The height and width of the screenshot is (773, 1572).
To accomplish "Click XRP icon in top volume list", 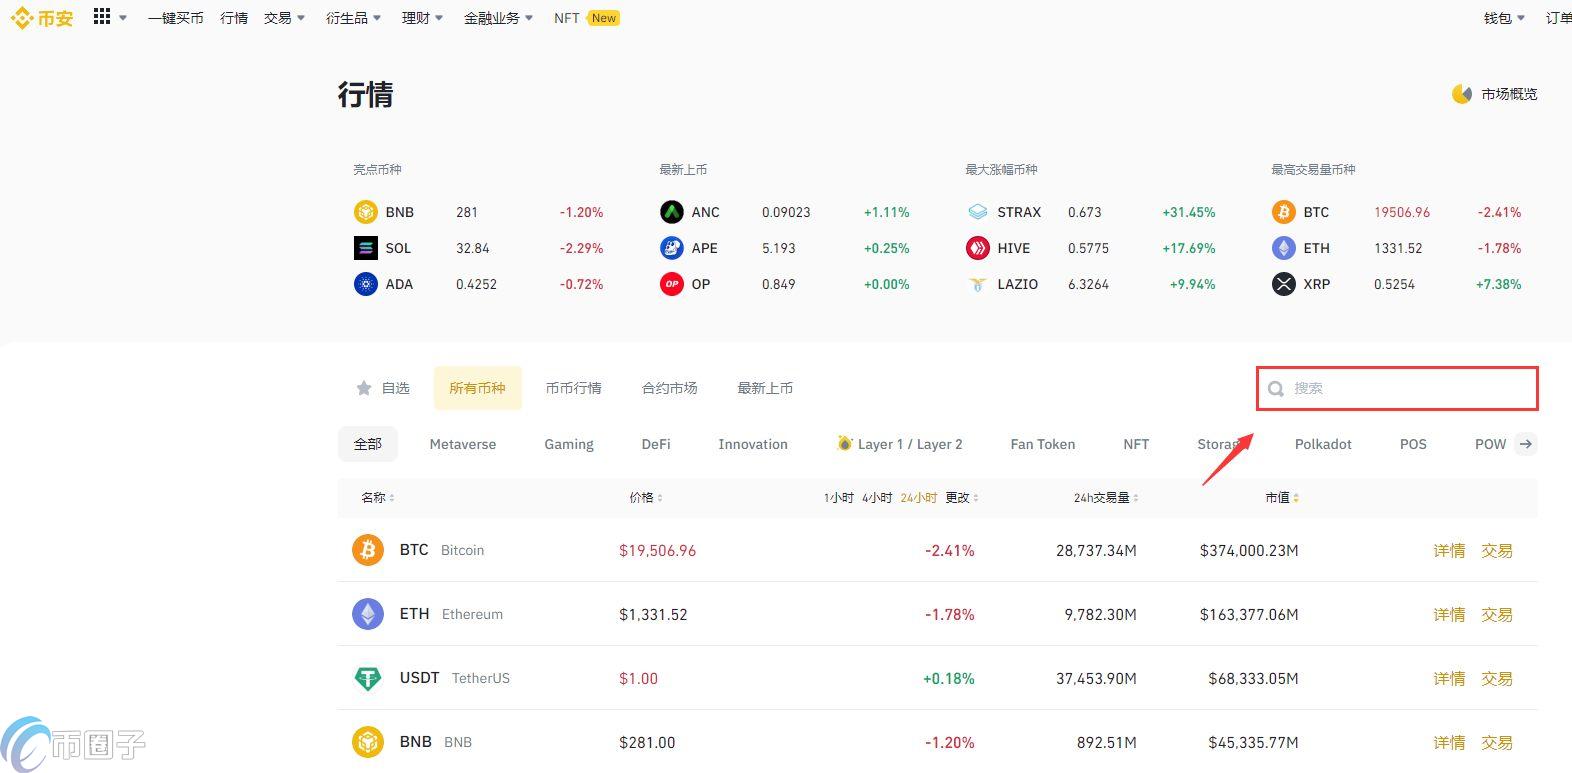I will pos(1284,284).
